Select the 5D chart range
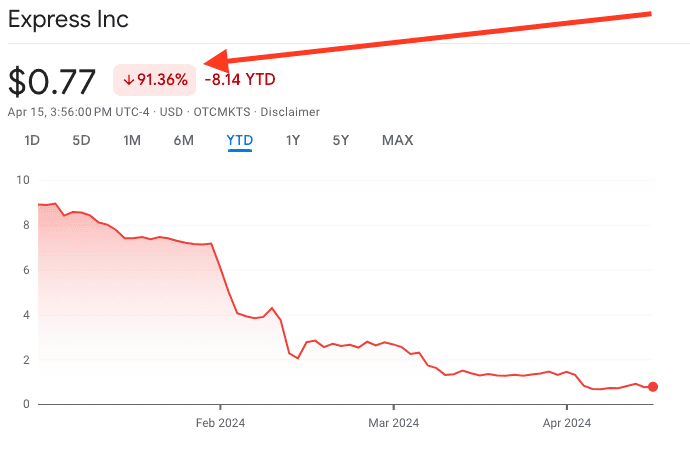This screenshot has height=449, width=690. point(81,140)
